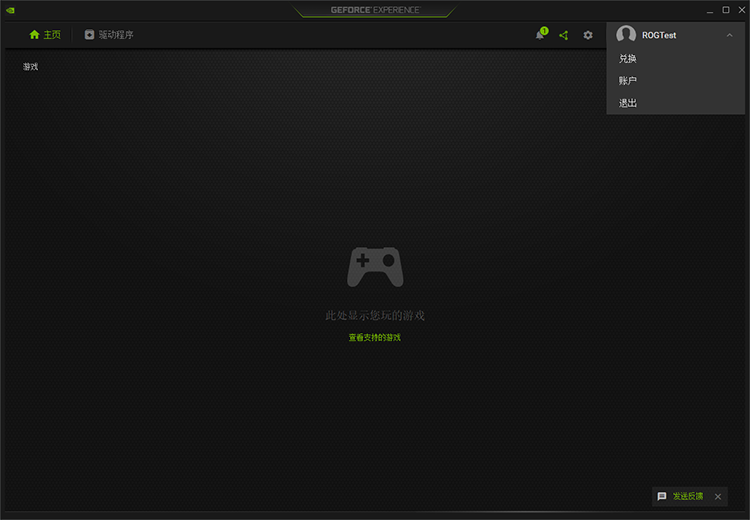The width and height of the screenshot is (750, 520).
Task: Select 退出 to log out
Action: click(628, 103)
